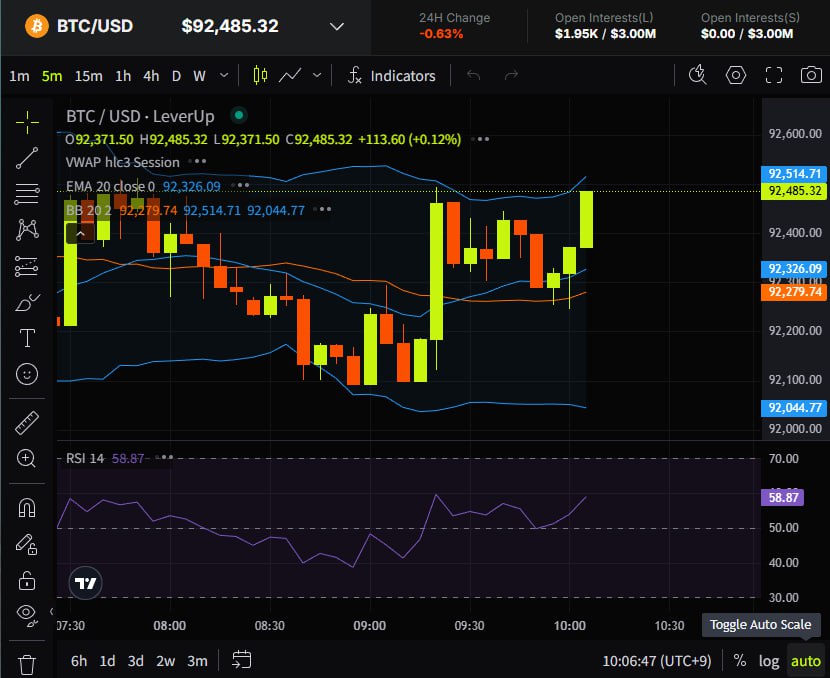Select EMA 20 close legend label

coord(110,186)
